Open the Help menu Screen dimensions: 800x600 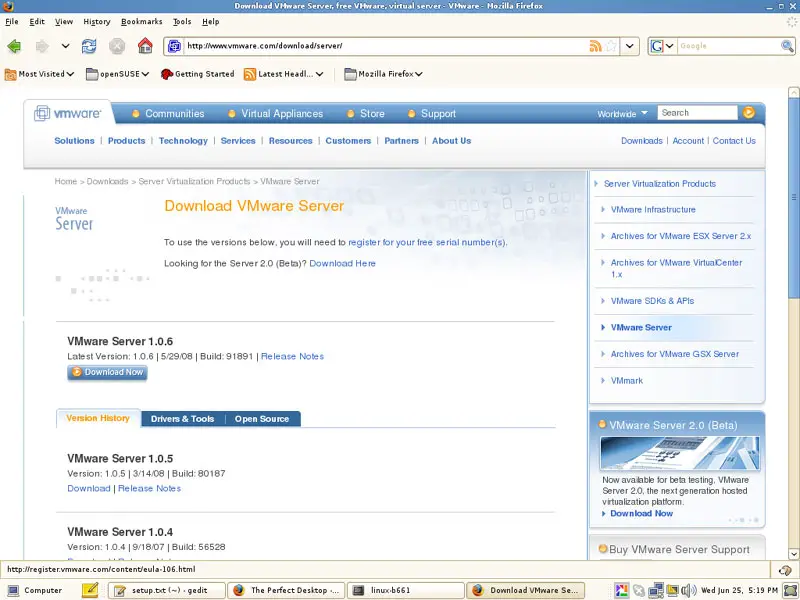tap(211, 21)
